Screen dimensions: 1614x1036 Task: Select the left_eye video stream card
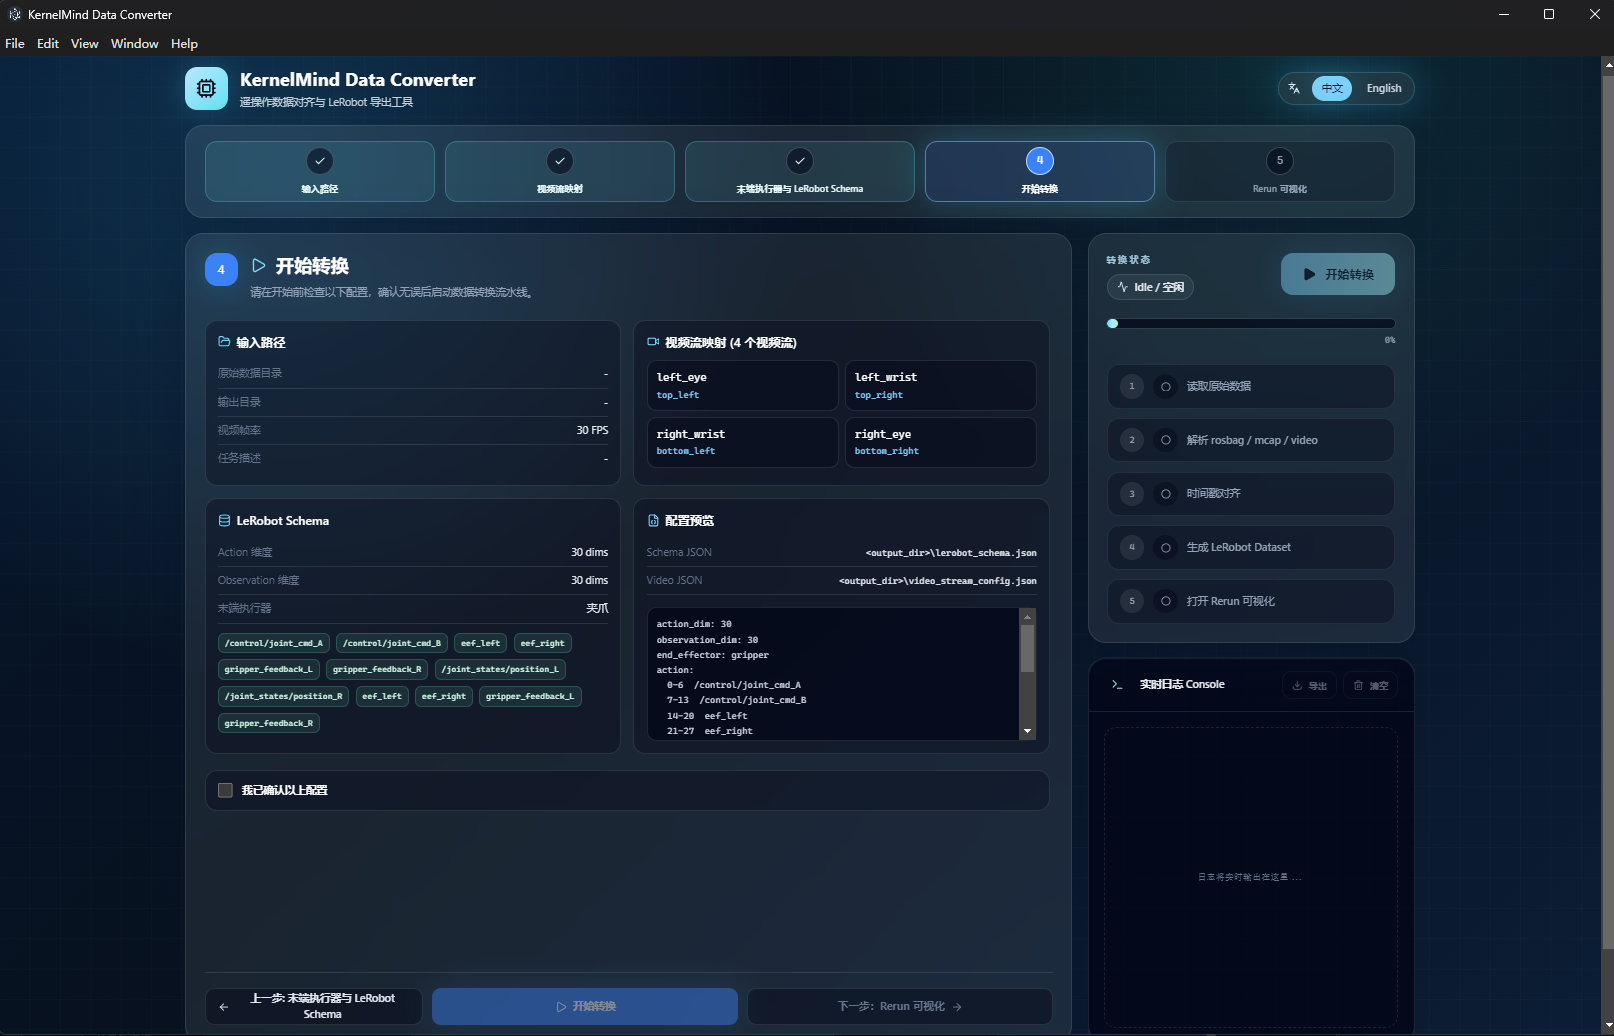coord(742,385)
